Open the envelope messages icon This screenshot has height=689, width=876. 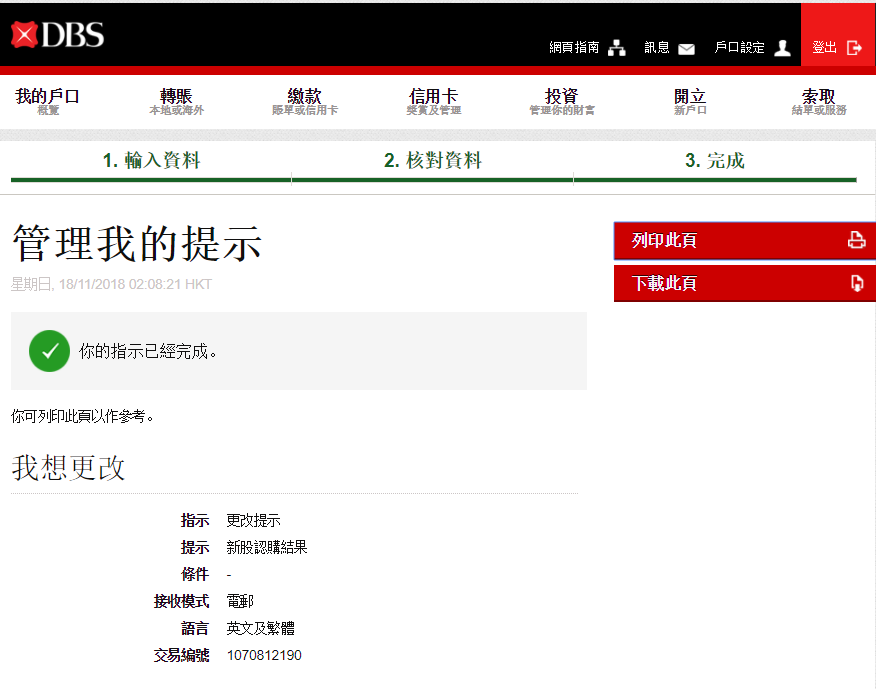pyautogui.click(x=686, y=48)
